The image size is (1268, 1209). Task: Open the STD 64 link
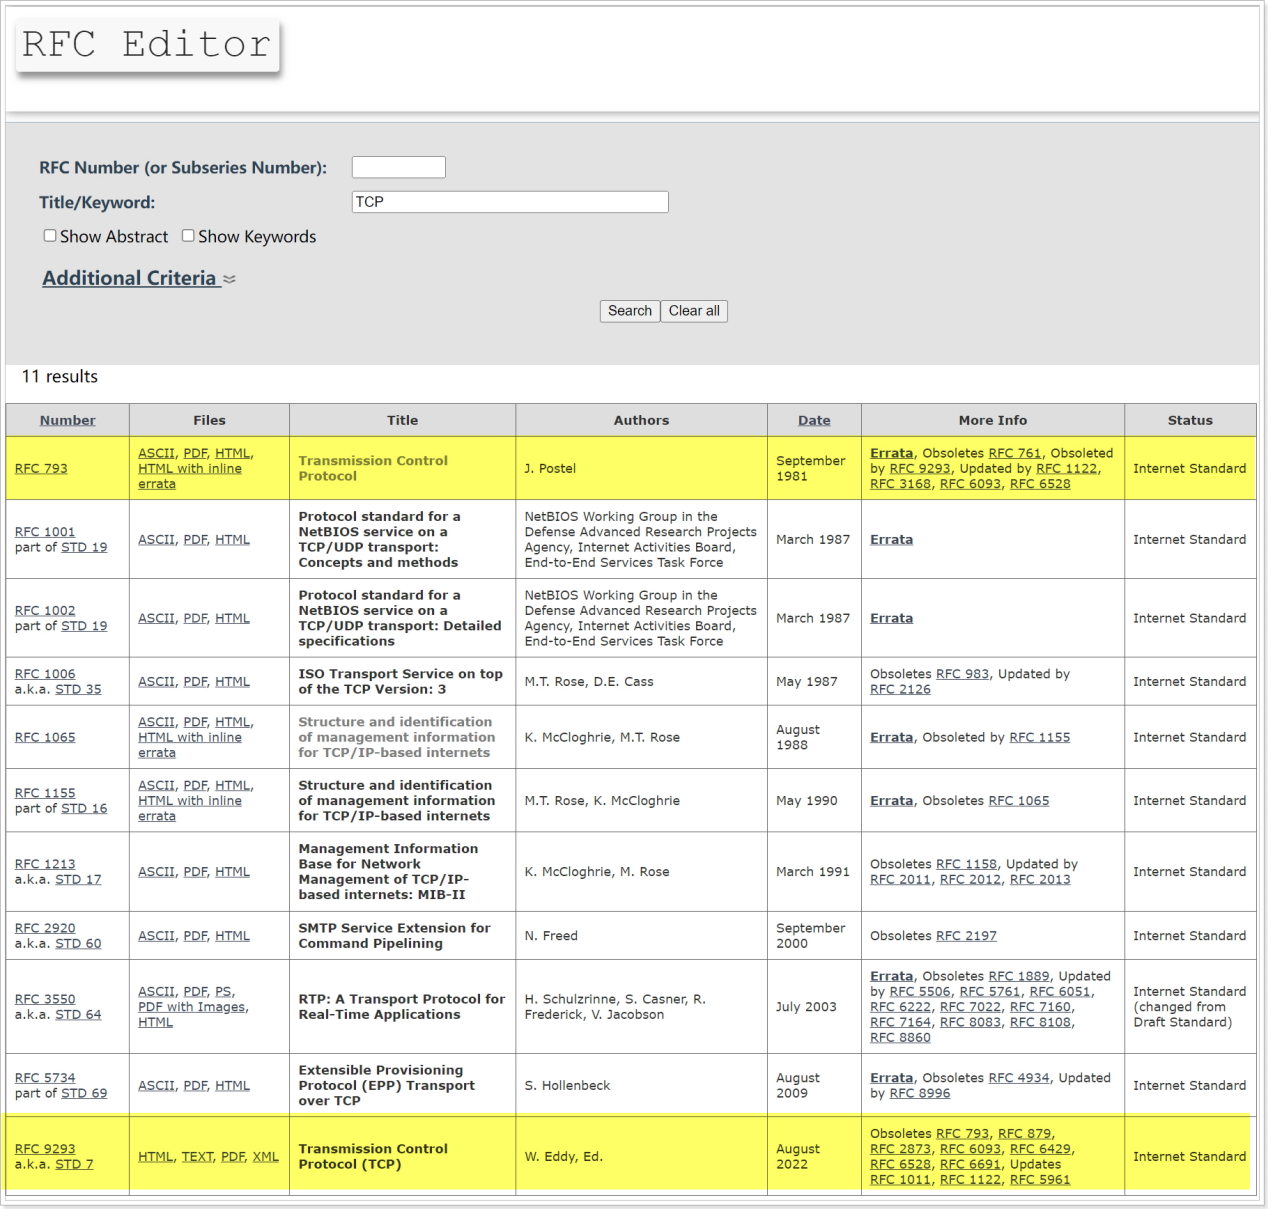78,1014
